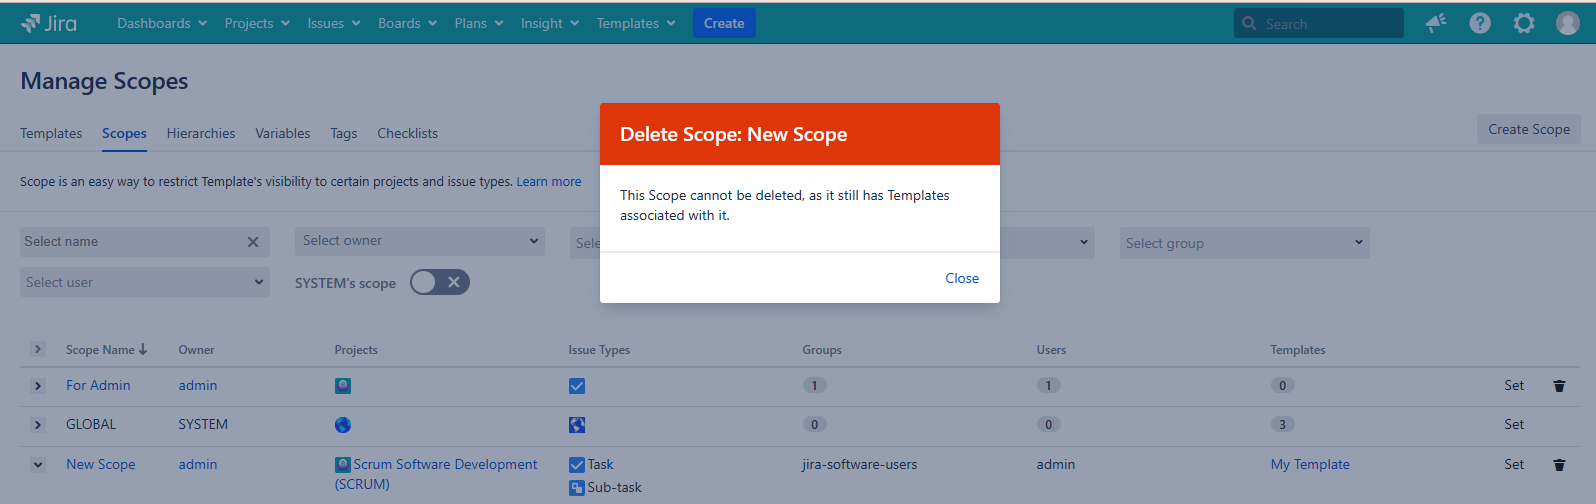This screenshot has height=504, width=1596.
Task: Click the Jira logo in header
Action: pyautogui.click(x=49, y=23)
